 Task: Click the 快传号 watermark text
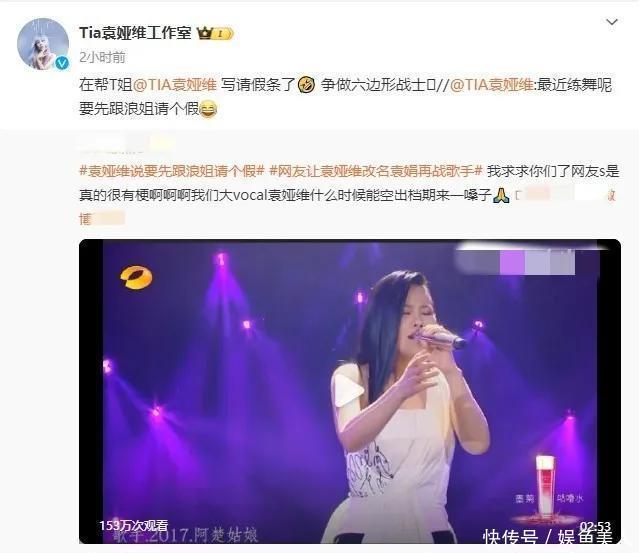(x=510, y=537)
